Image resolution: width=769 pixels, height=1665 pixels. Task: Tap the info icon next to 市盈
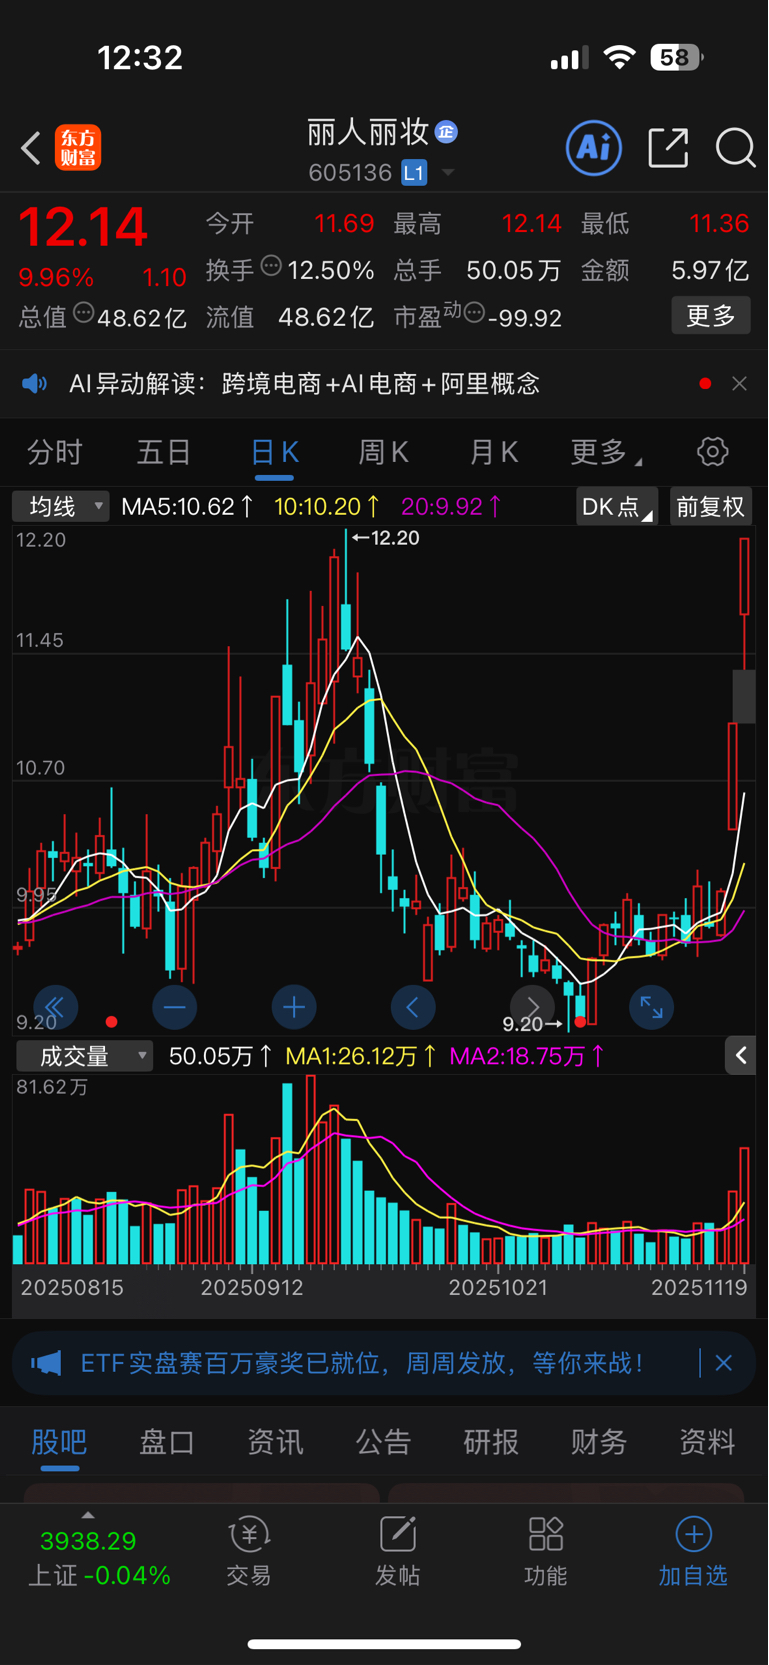point(474,313)
